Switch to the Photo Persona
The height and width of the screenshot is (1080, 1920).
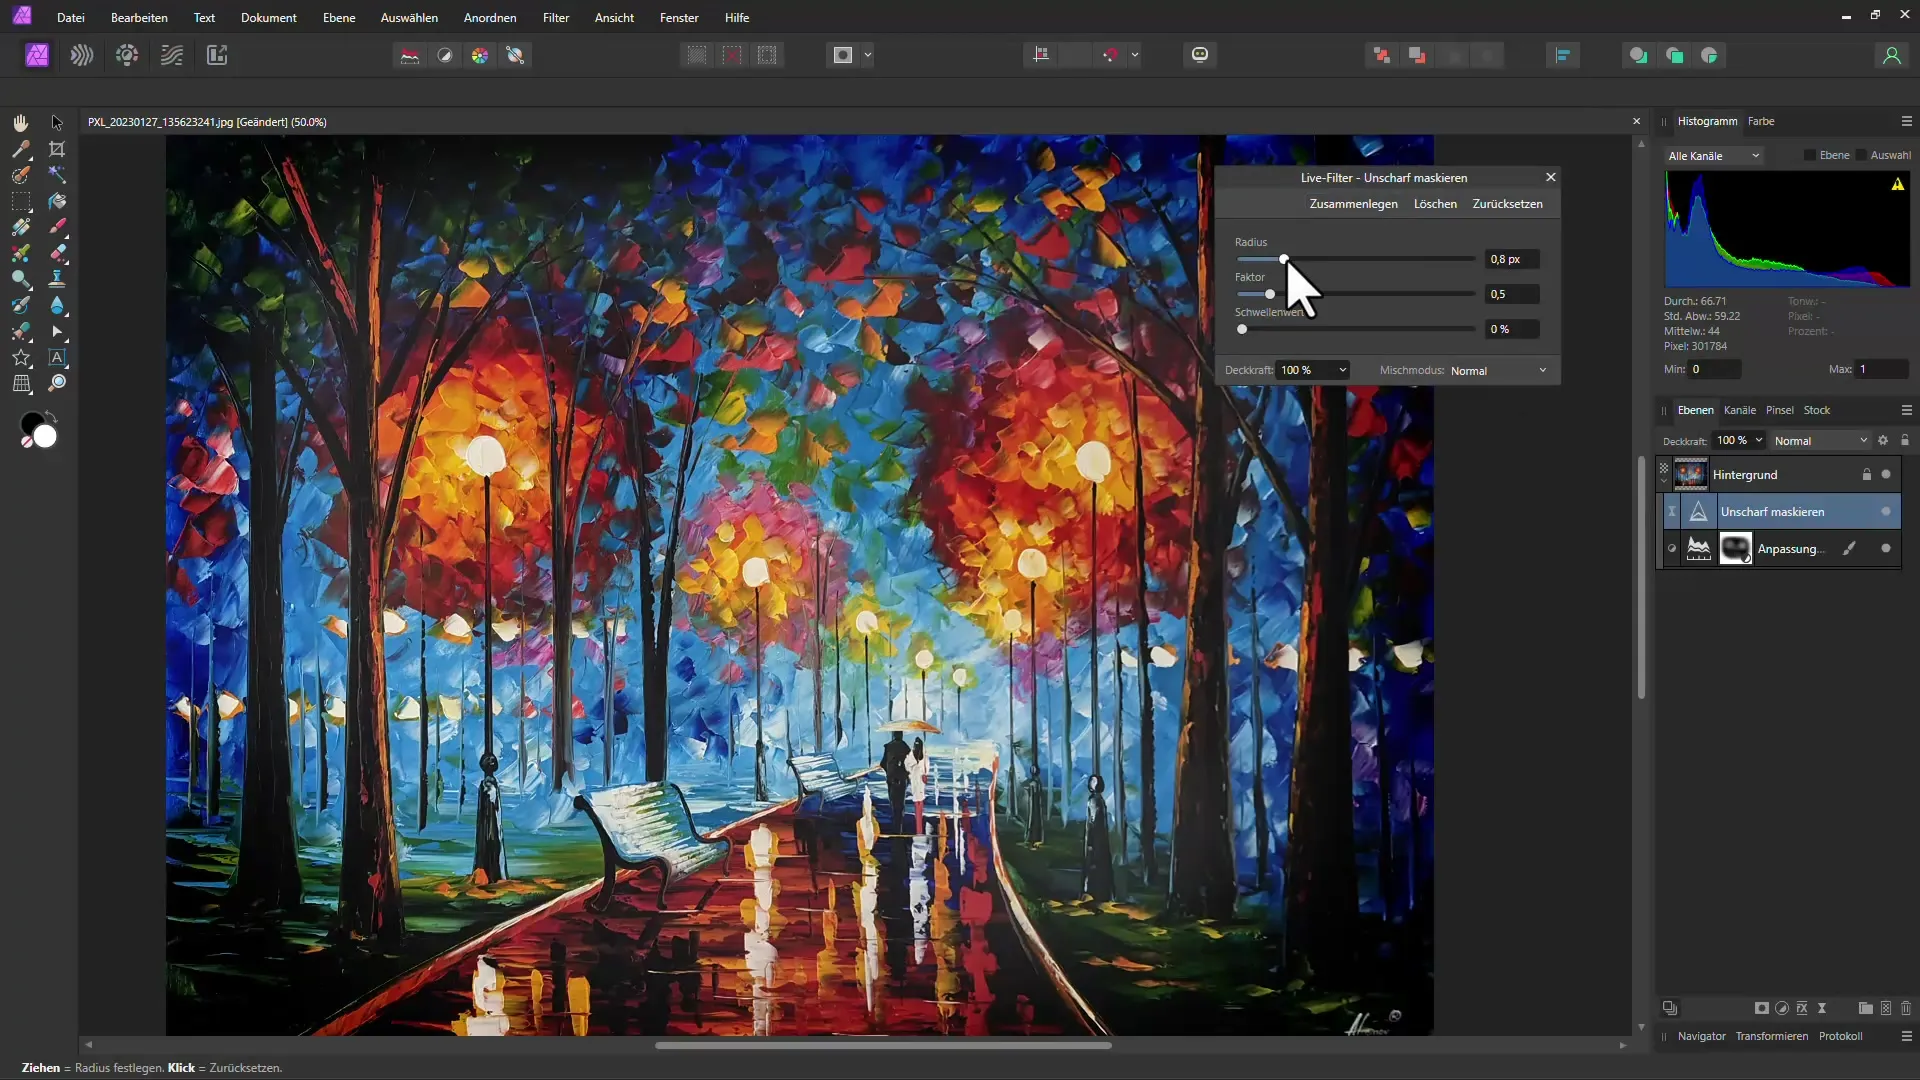(37, 55)
